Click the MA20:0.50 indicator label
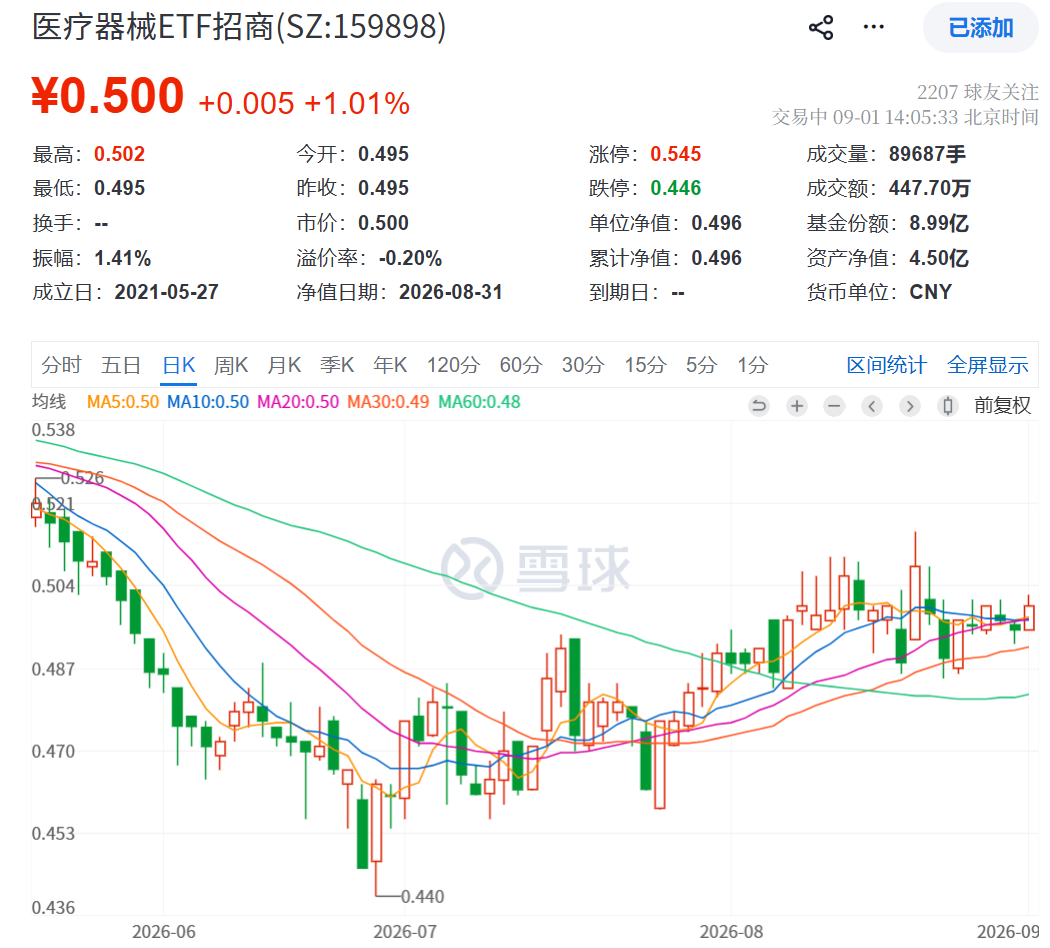 (298, 402)
